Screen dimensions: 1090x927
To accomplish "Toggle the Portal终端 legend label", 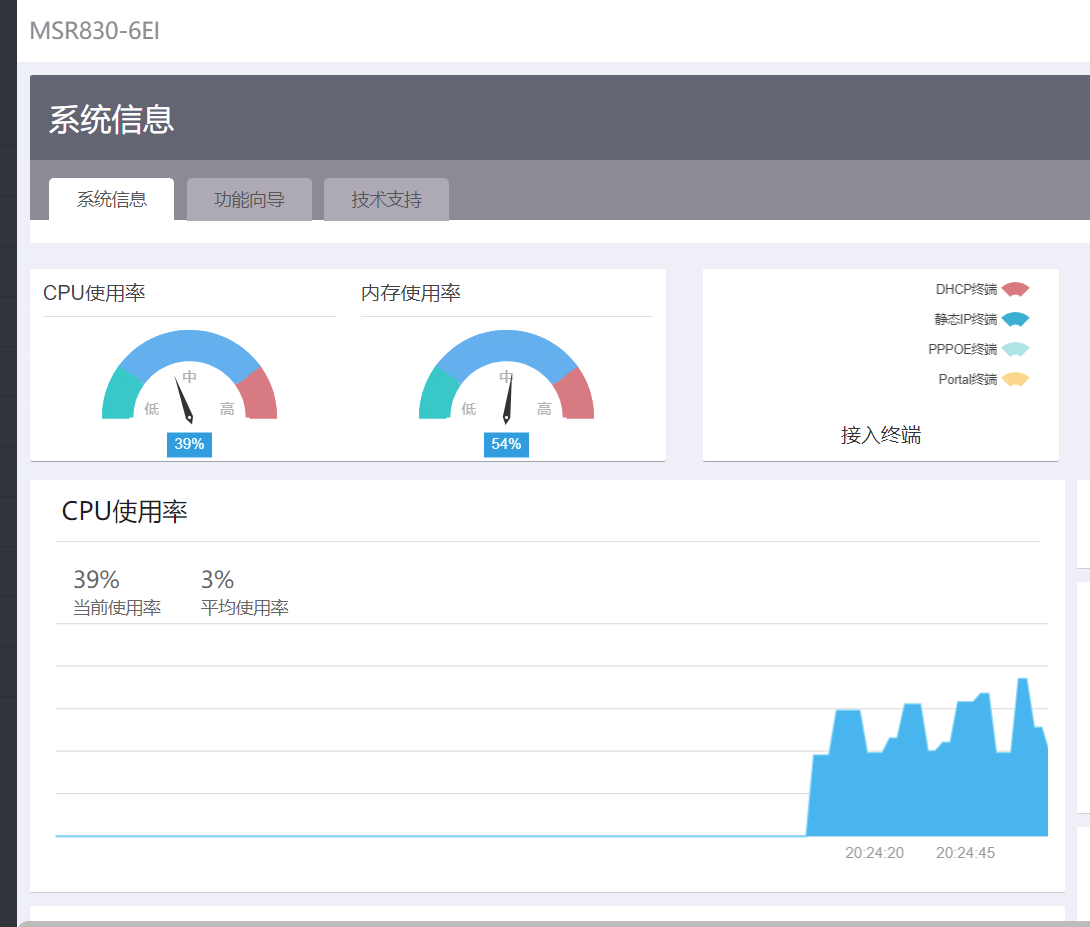I will tap(967, 380).
